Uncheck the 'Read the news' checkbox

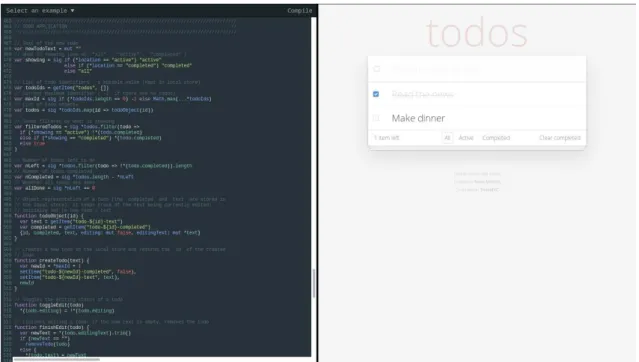point(376,94)
